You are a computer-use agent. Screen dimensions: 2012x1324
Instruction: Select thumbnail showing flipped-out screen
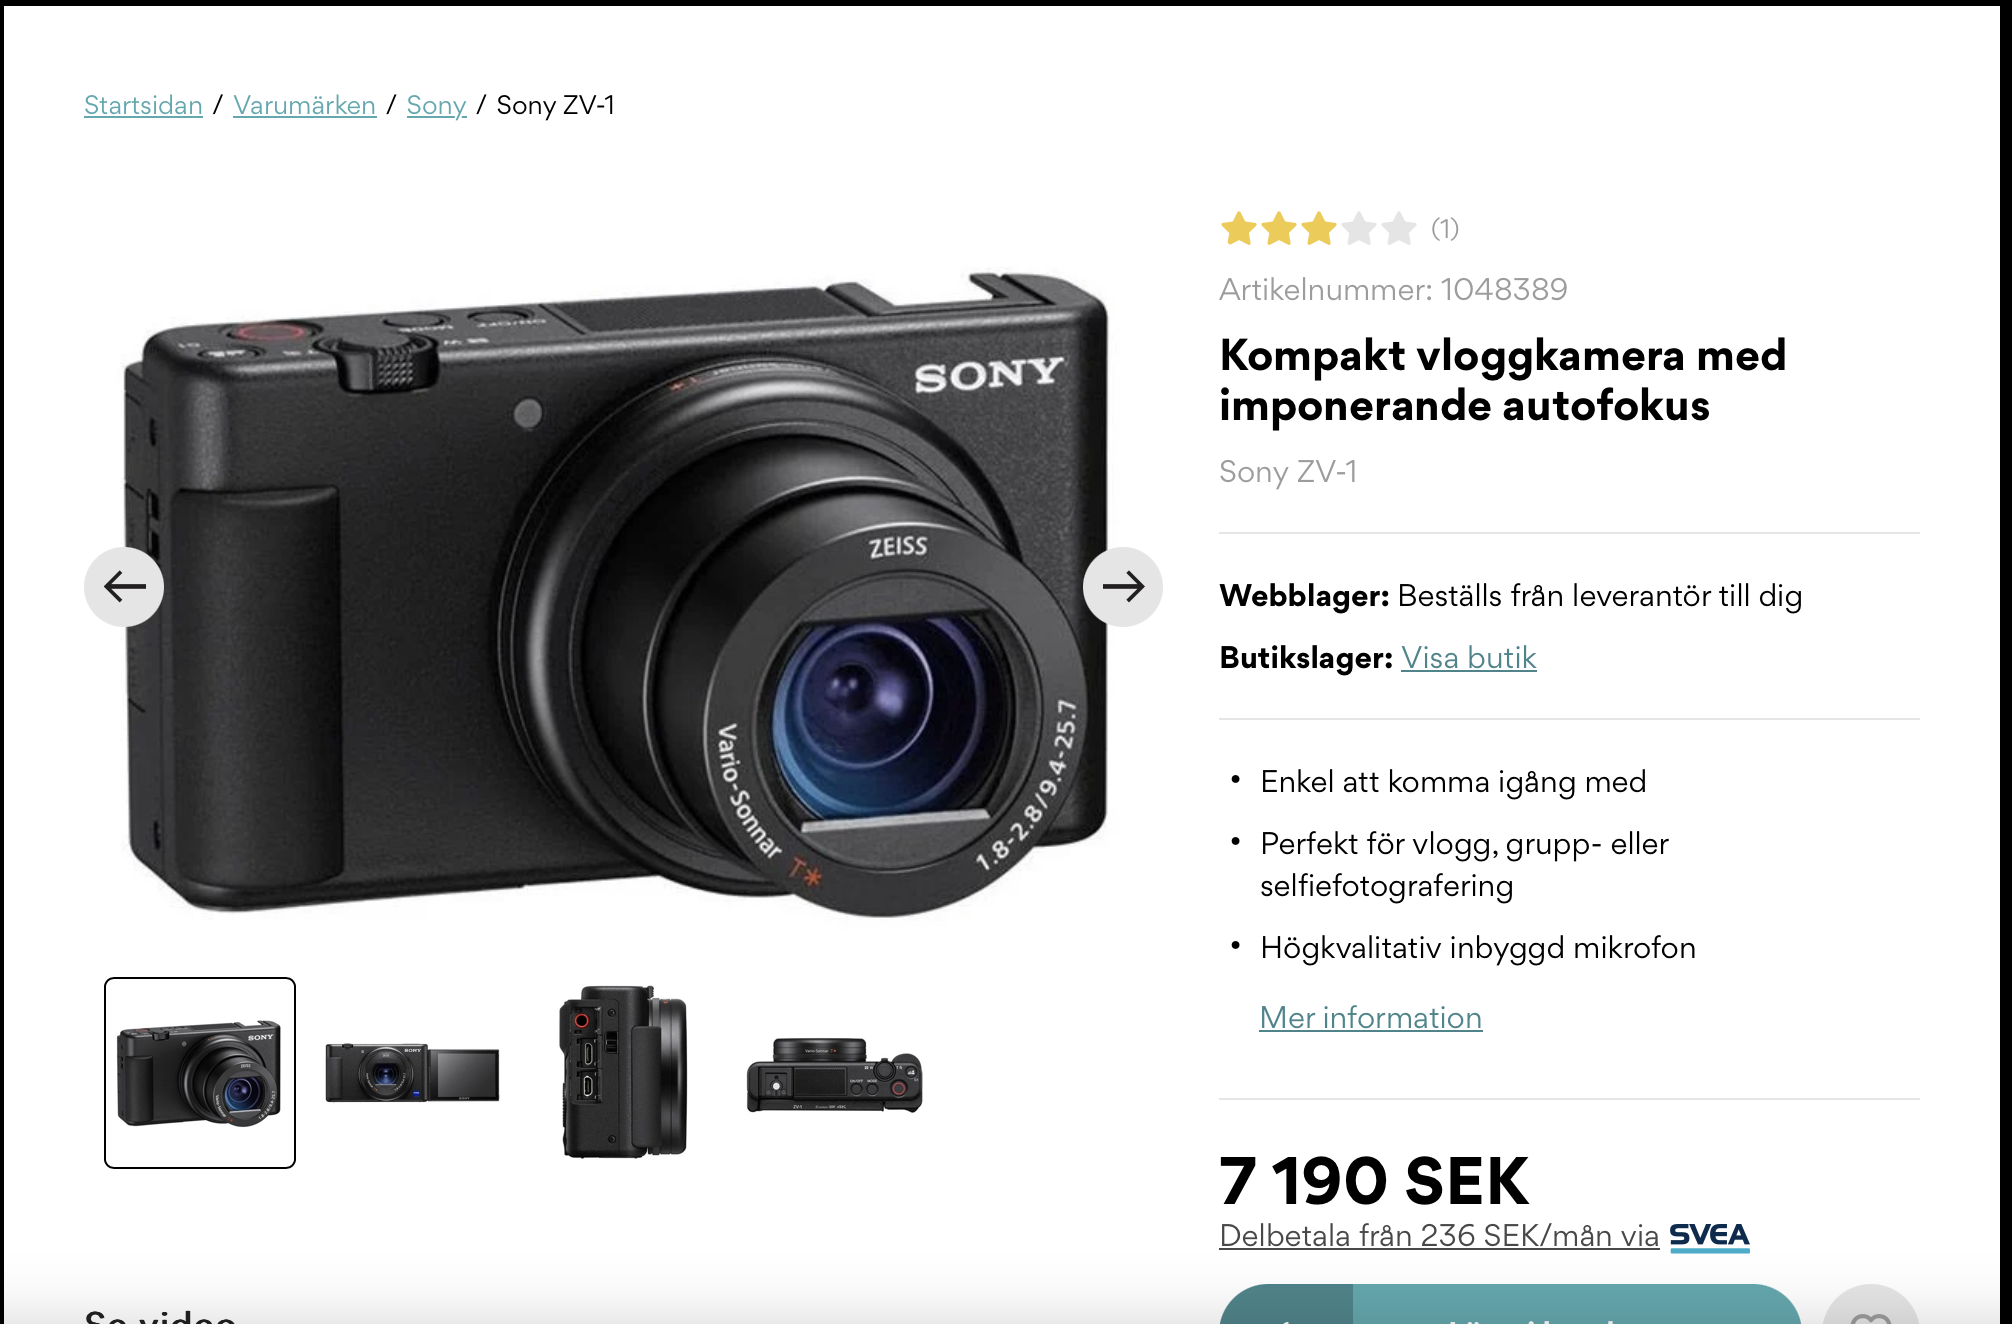point(412,1073)
